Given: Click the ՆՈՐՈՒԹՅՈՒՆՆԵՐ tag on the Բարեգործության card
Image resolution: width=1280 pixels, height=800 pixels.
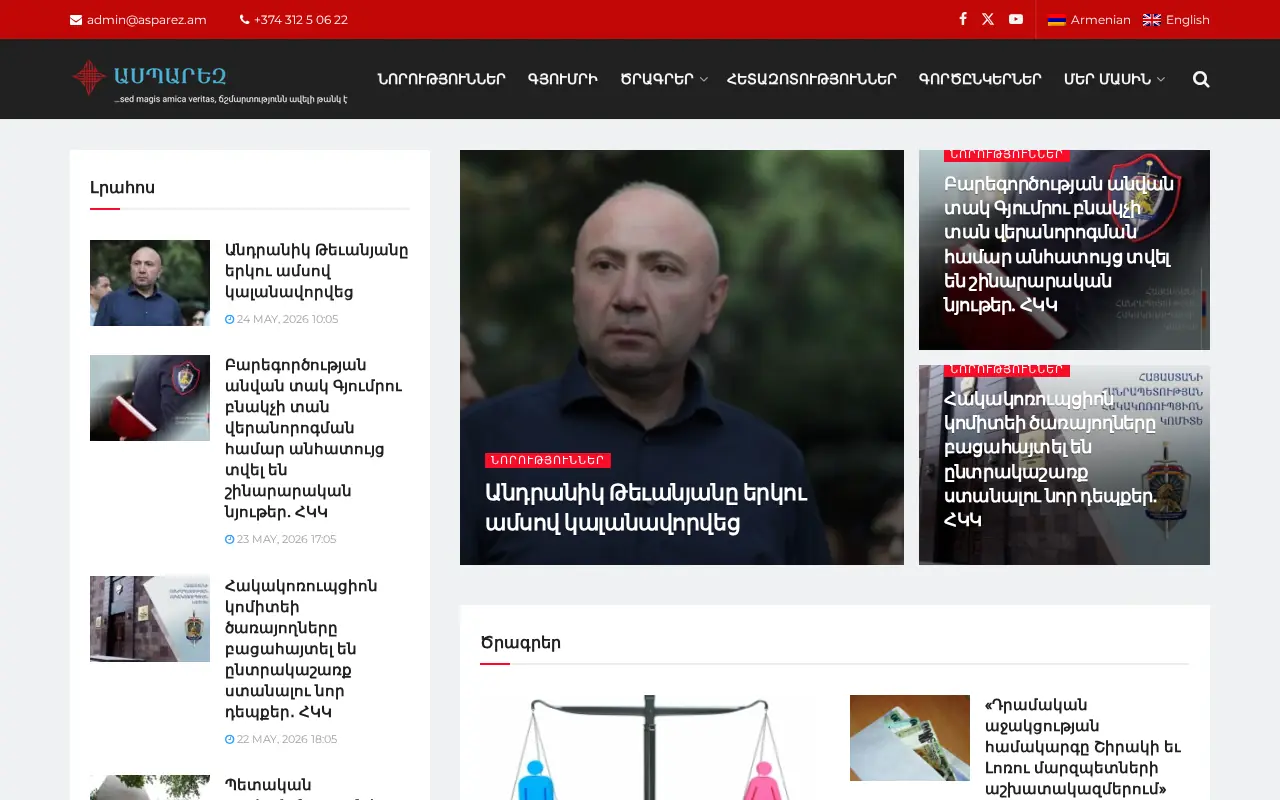Looking at the screenshot, I should [x=1007, y=155].
